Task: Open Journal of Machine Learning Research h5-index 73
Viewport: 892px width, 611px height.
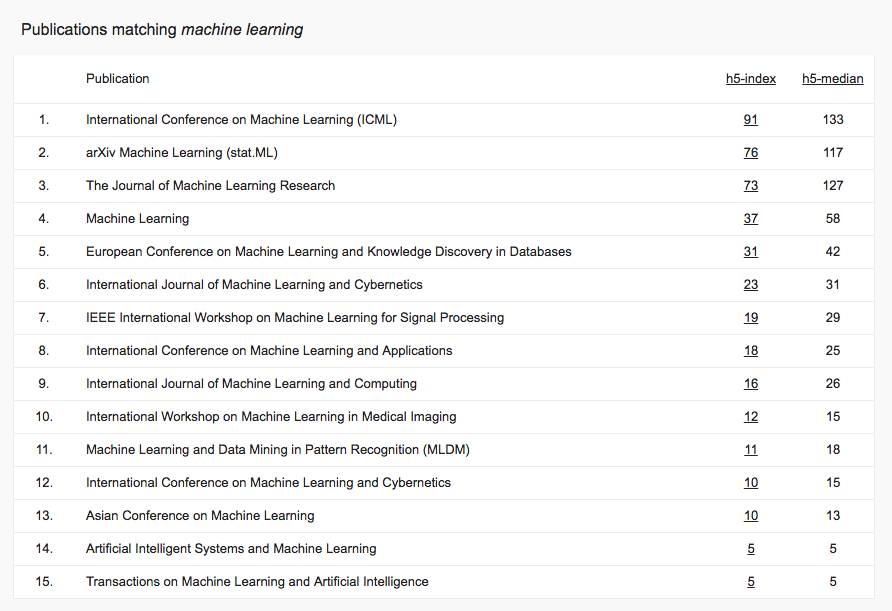Action: click(x=750, y=186)
